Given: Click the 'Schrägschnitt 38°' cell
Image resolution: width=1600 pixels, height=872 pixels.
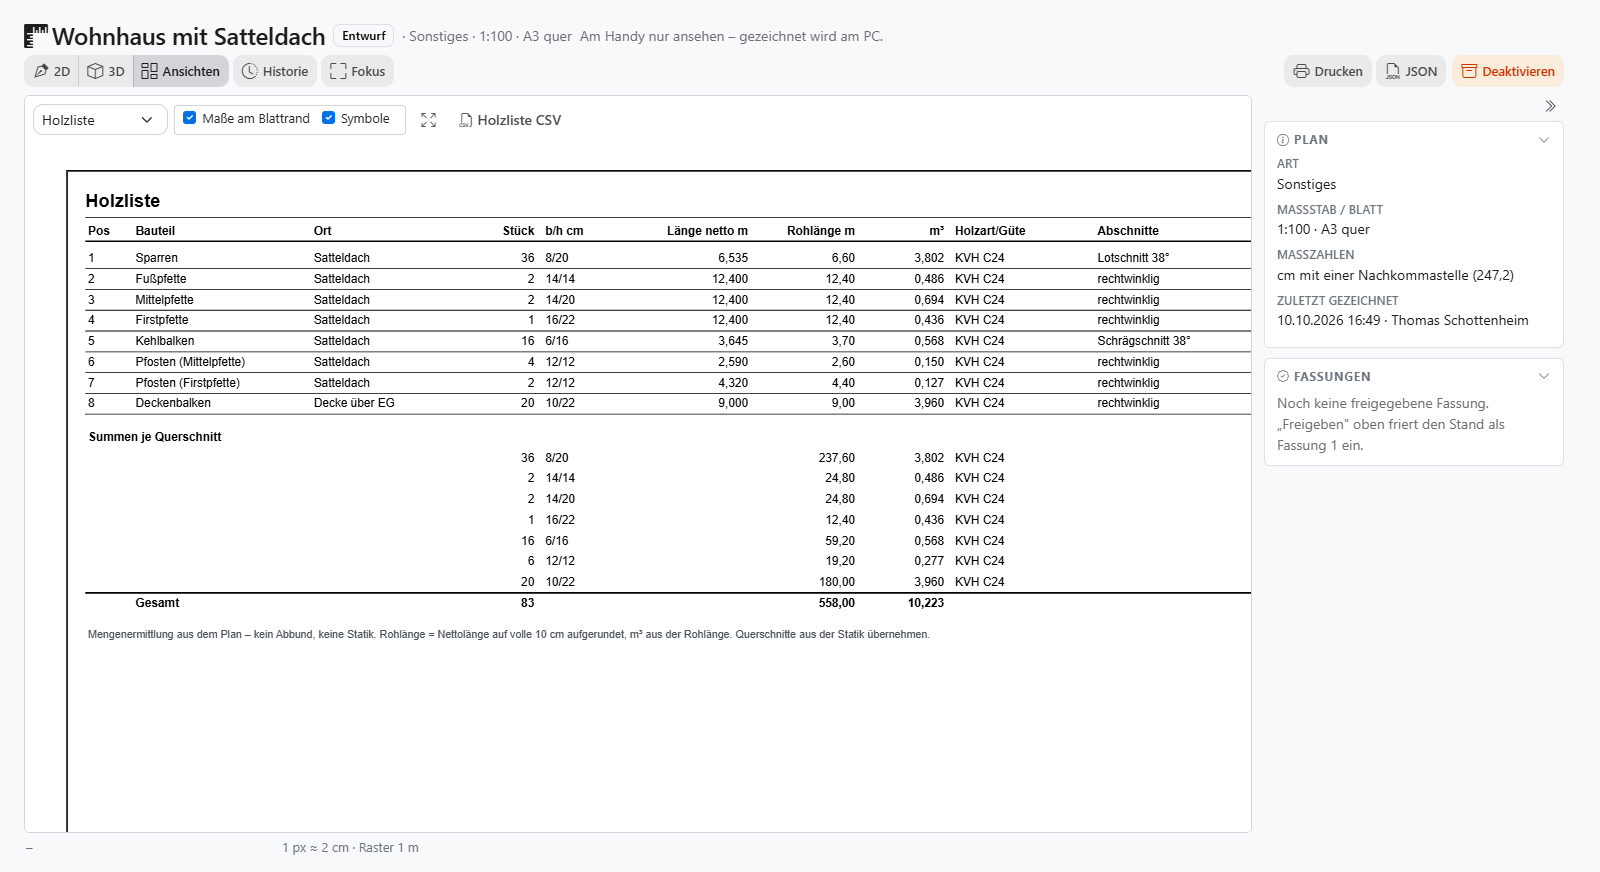Looking at the screenshot, I should (x=1144, y=341).
